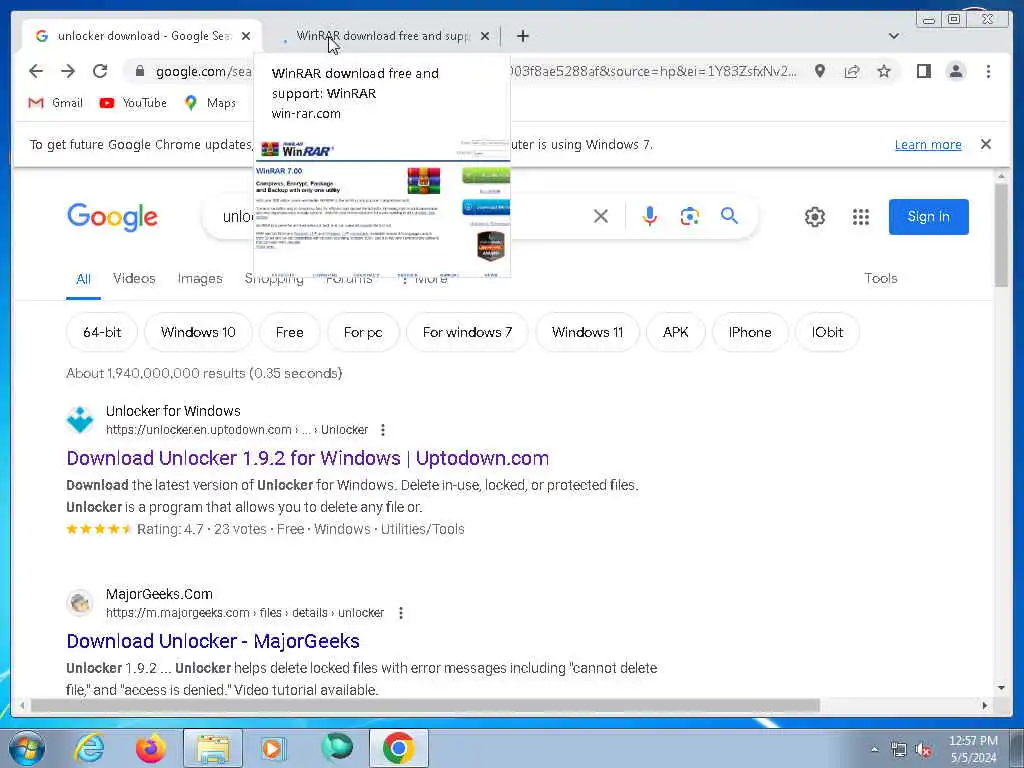Show hidden system tray icons

click(x=874, y=750)
